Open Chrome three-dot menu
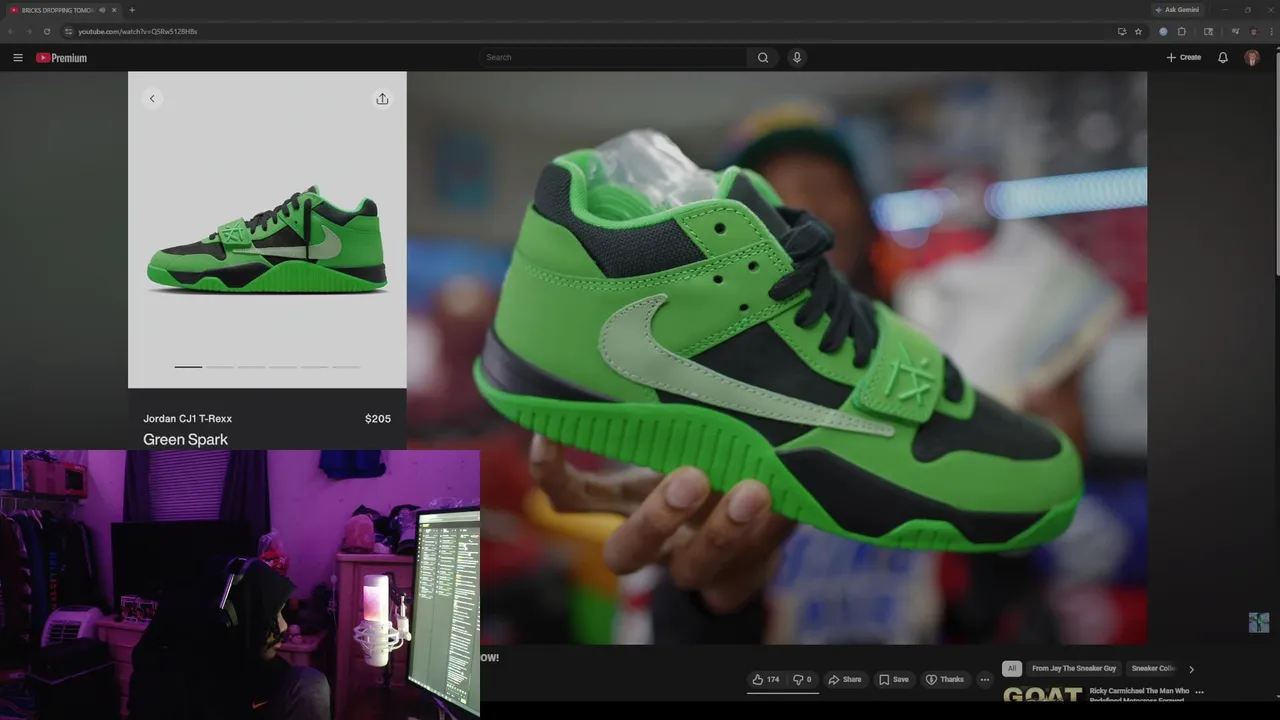1280x720 pixels. (x=1270, y=31)
